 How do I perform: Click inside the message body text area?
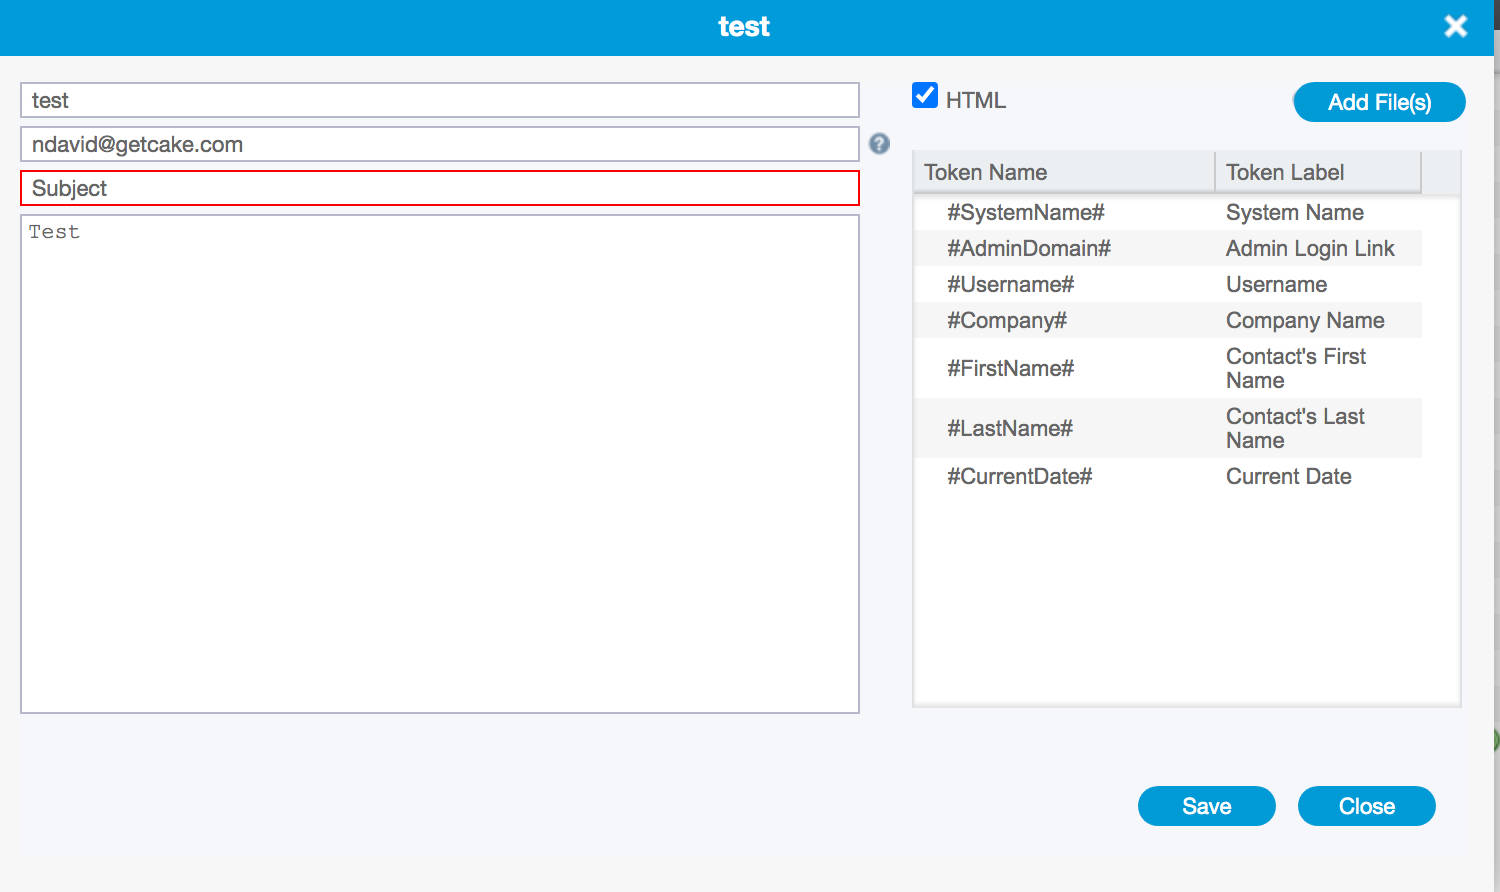pos(439,463)
